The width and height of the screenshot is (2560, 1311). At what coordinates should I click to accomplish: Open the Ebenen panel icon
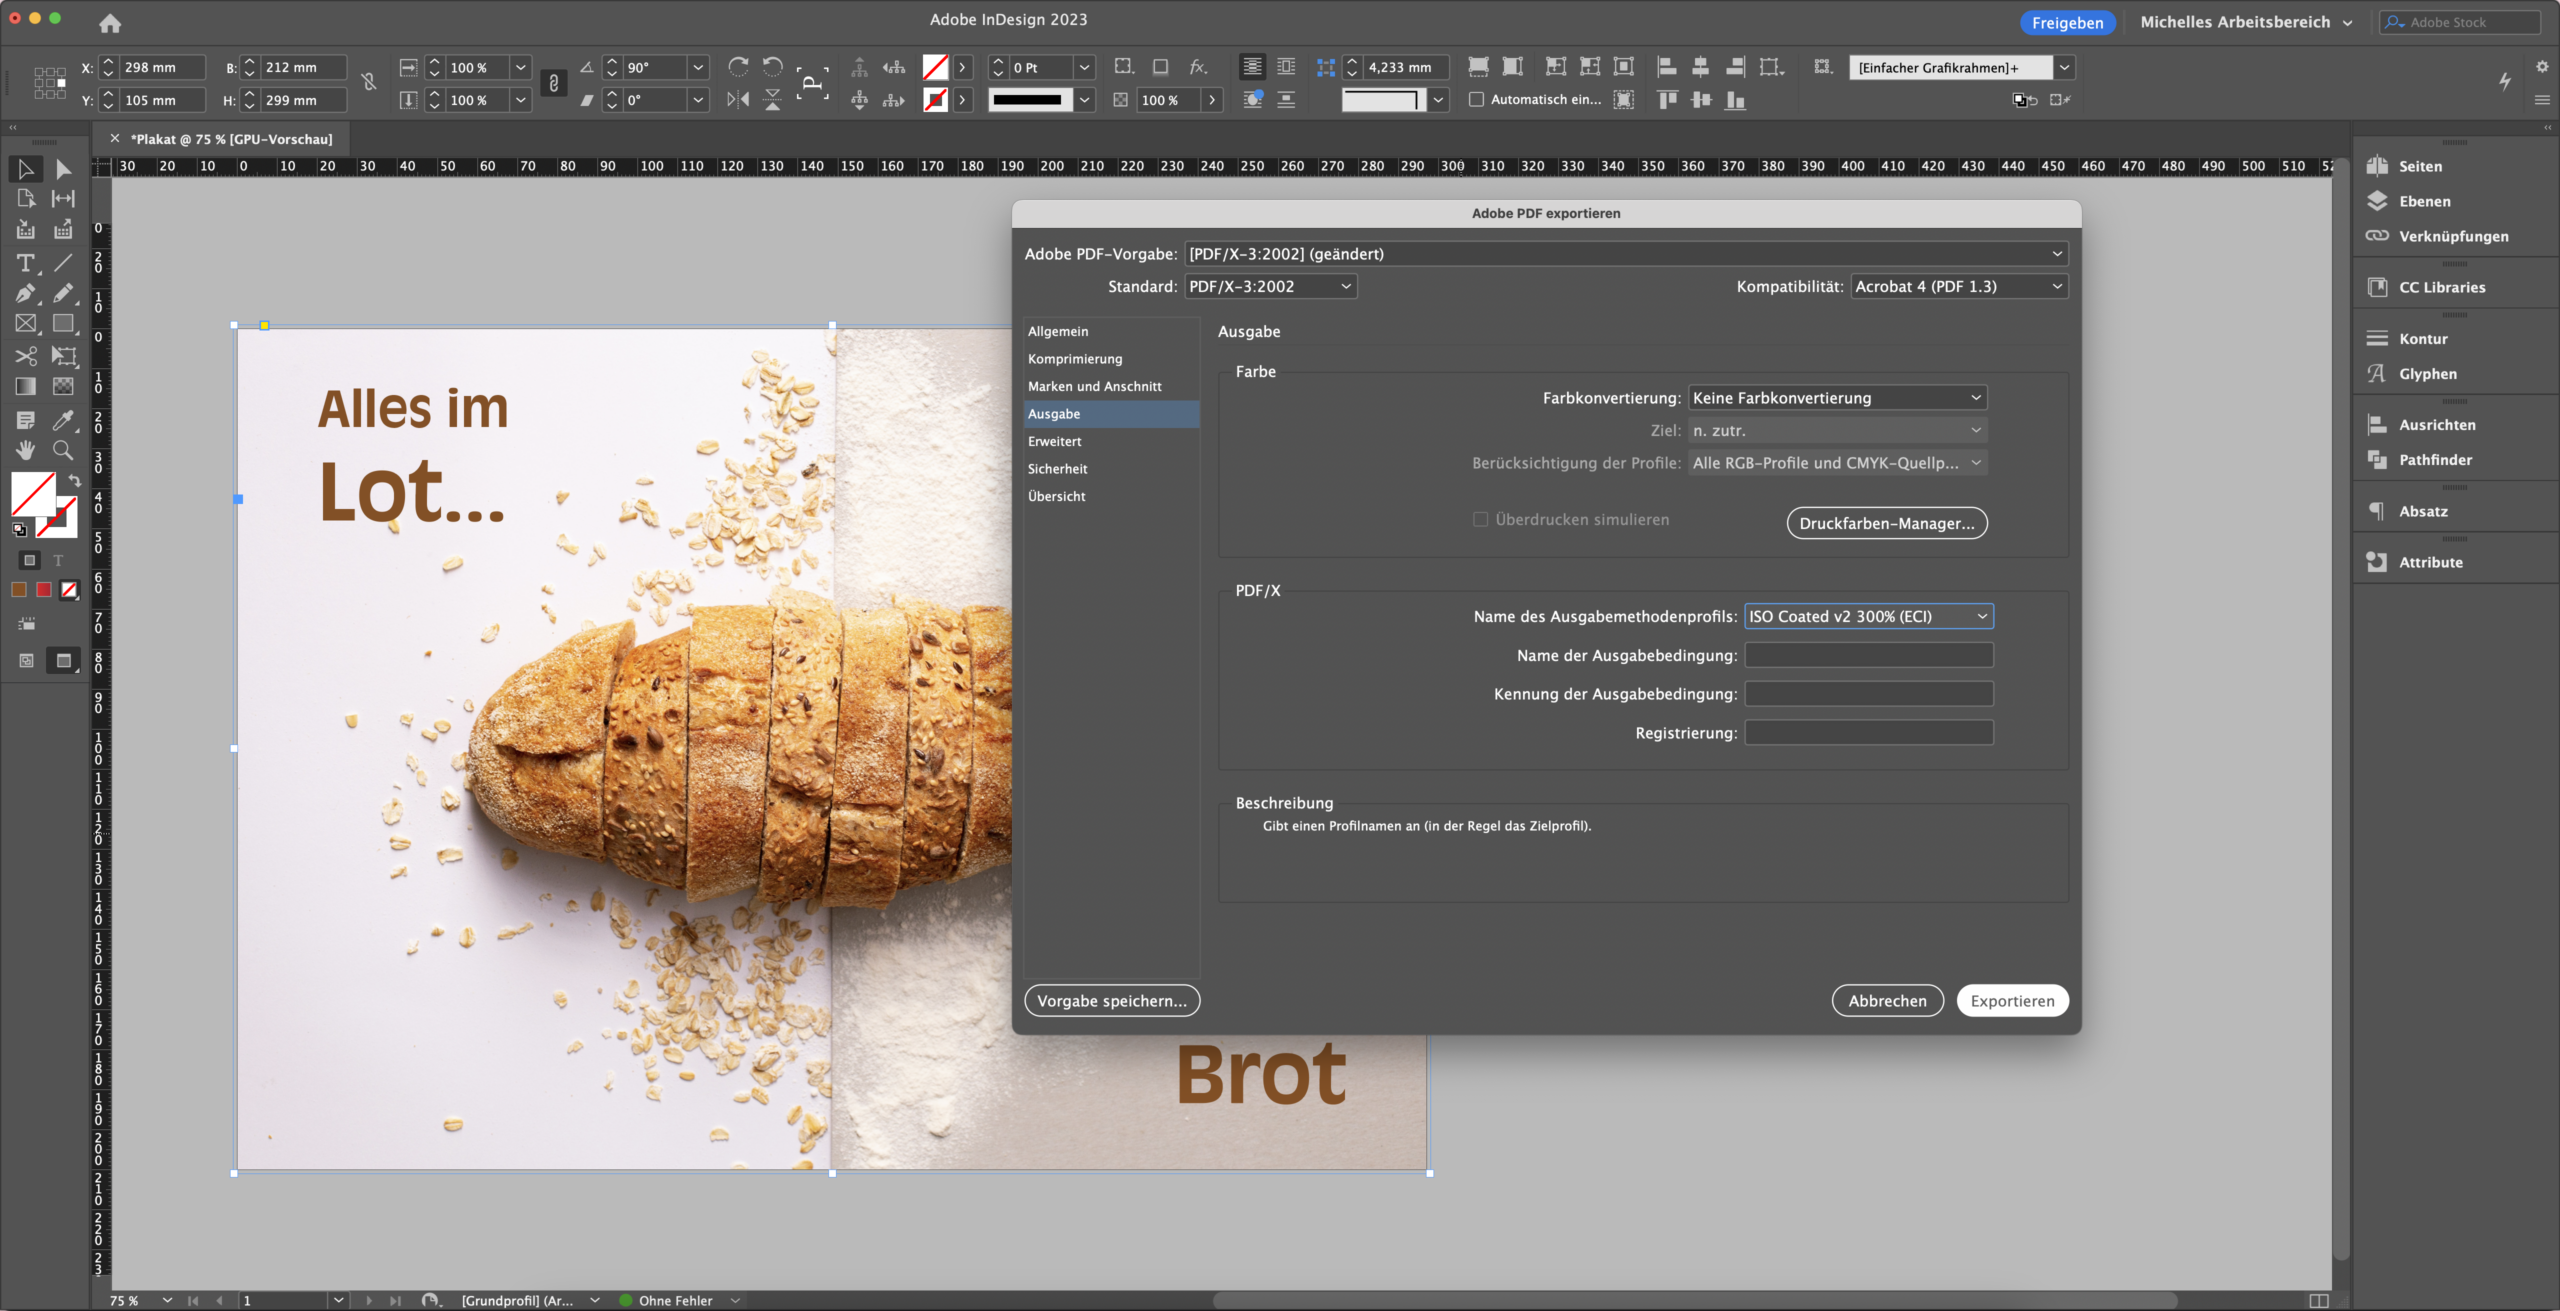click(2378, 201)
